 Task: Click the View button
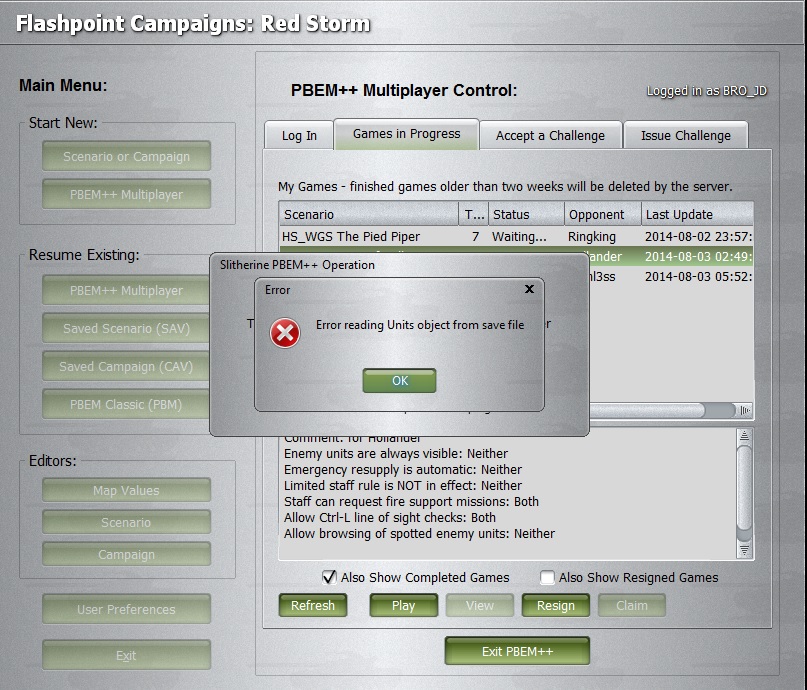point(480,605)
